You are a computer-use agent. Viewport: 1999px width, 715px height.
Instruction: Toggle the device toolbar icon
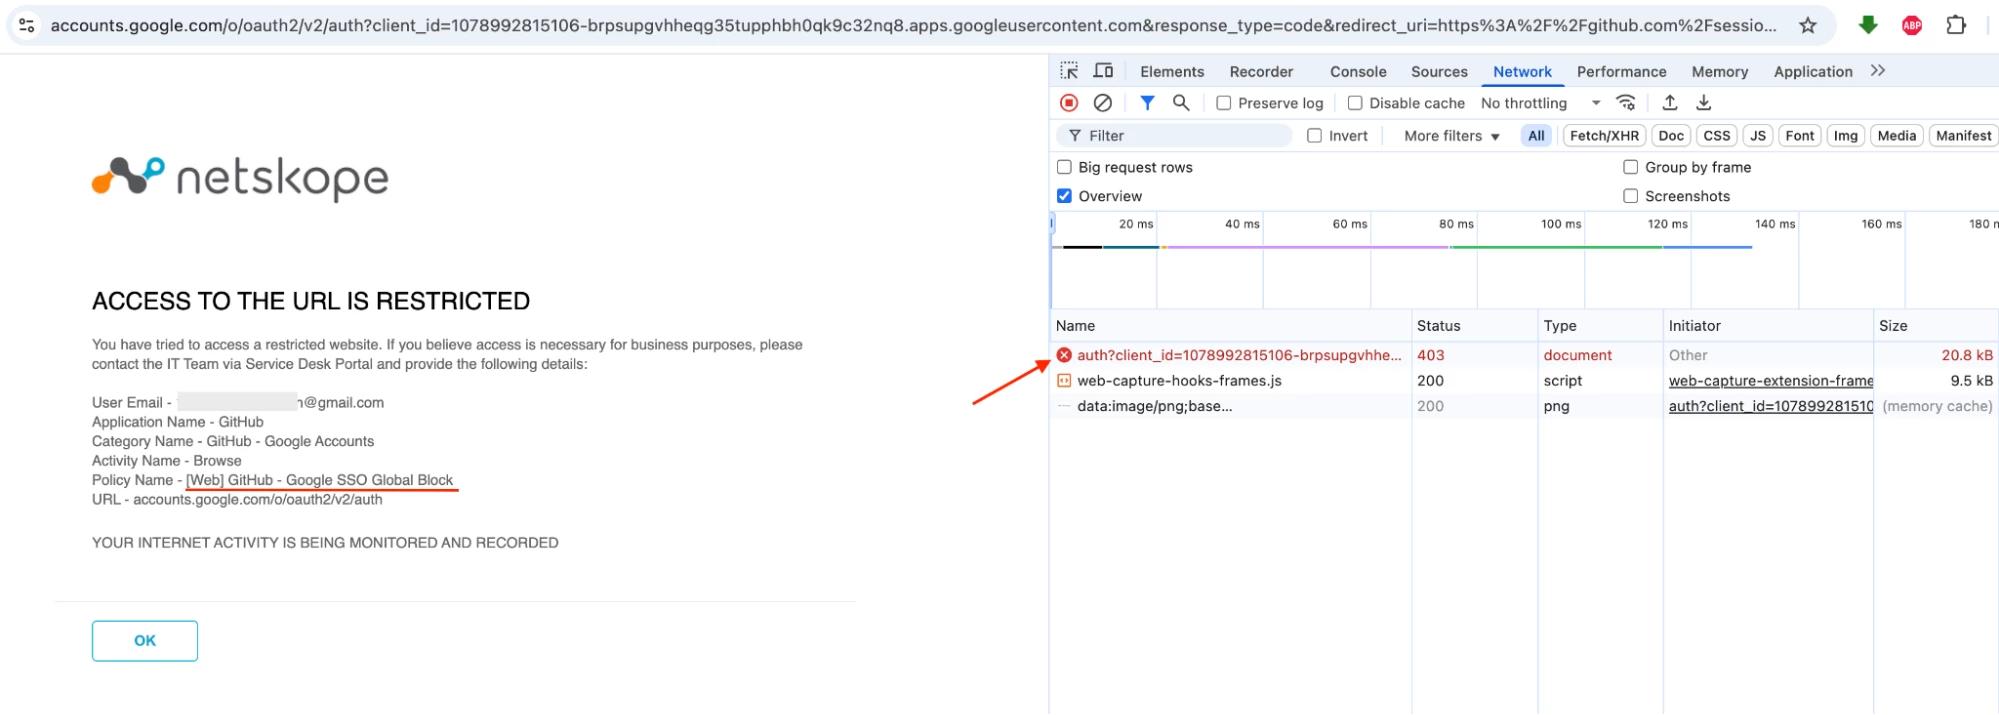click(x=1103, y=71)
